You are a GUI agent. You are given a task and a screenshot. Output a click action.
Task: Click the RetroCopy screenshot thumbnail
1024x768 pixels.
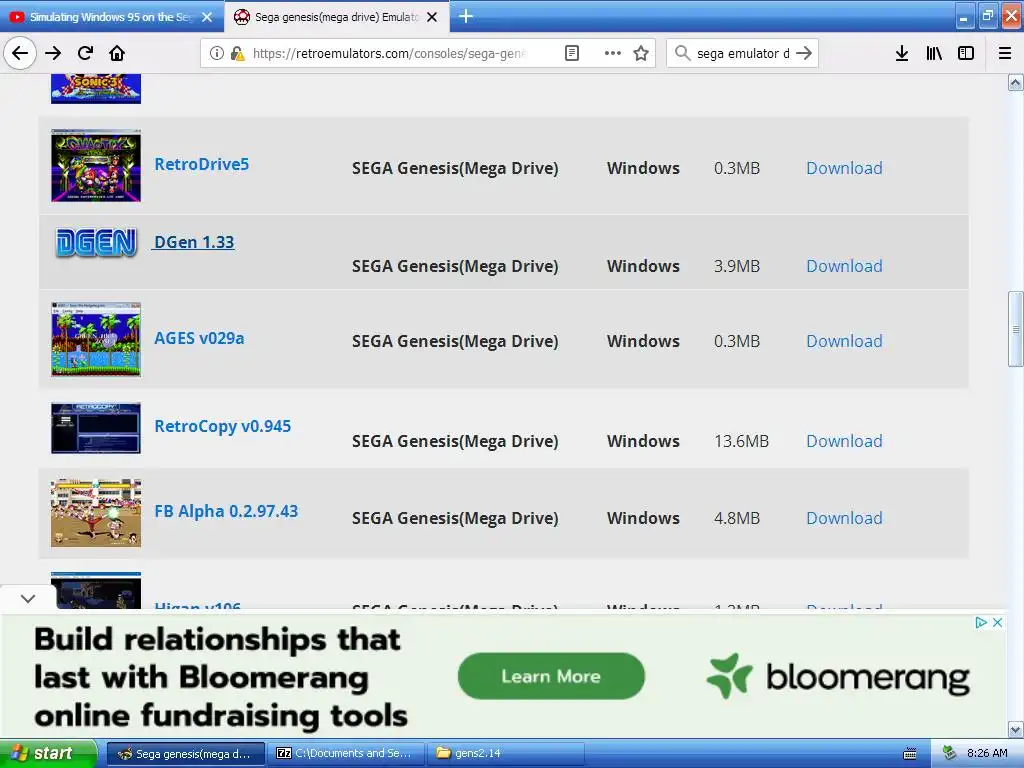[x=96, y=428]
